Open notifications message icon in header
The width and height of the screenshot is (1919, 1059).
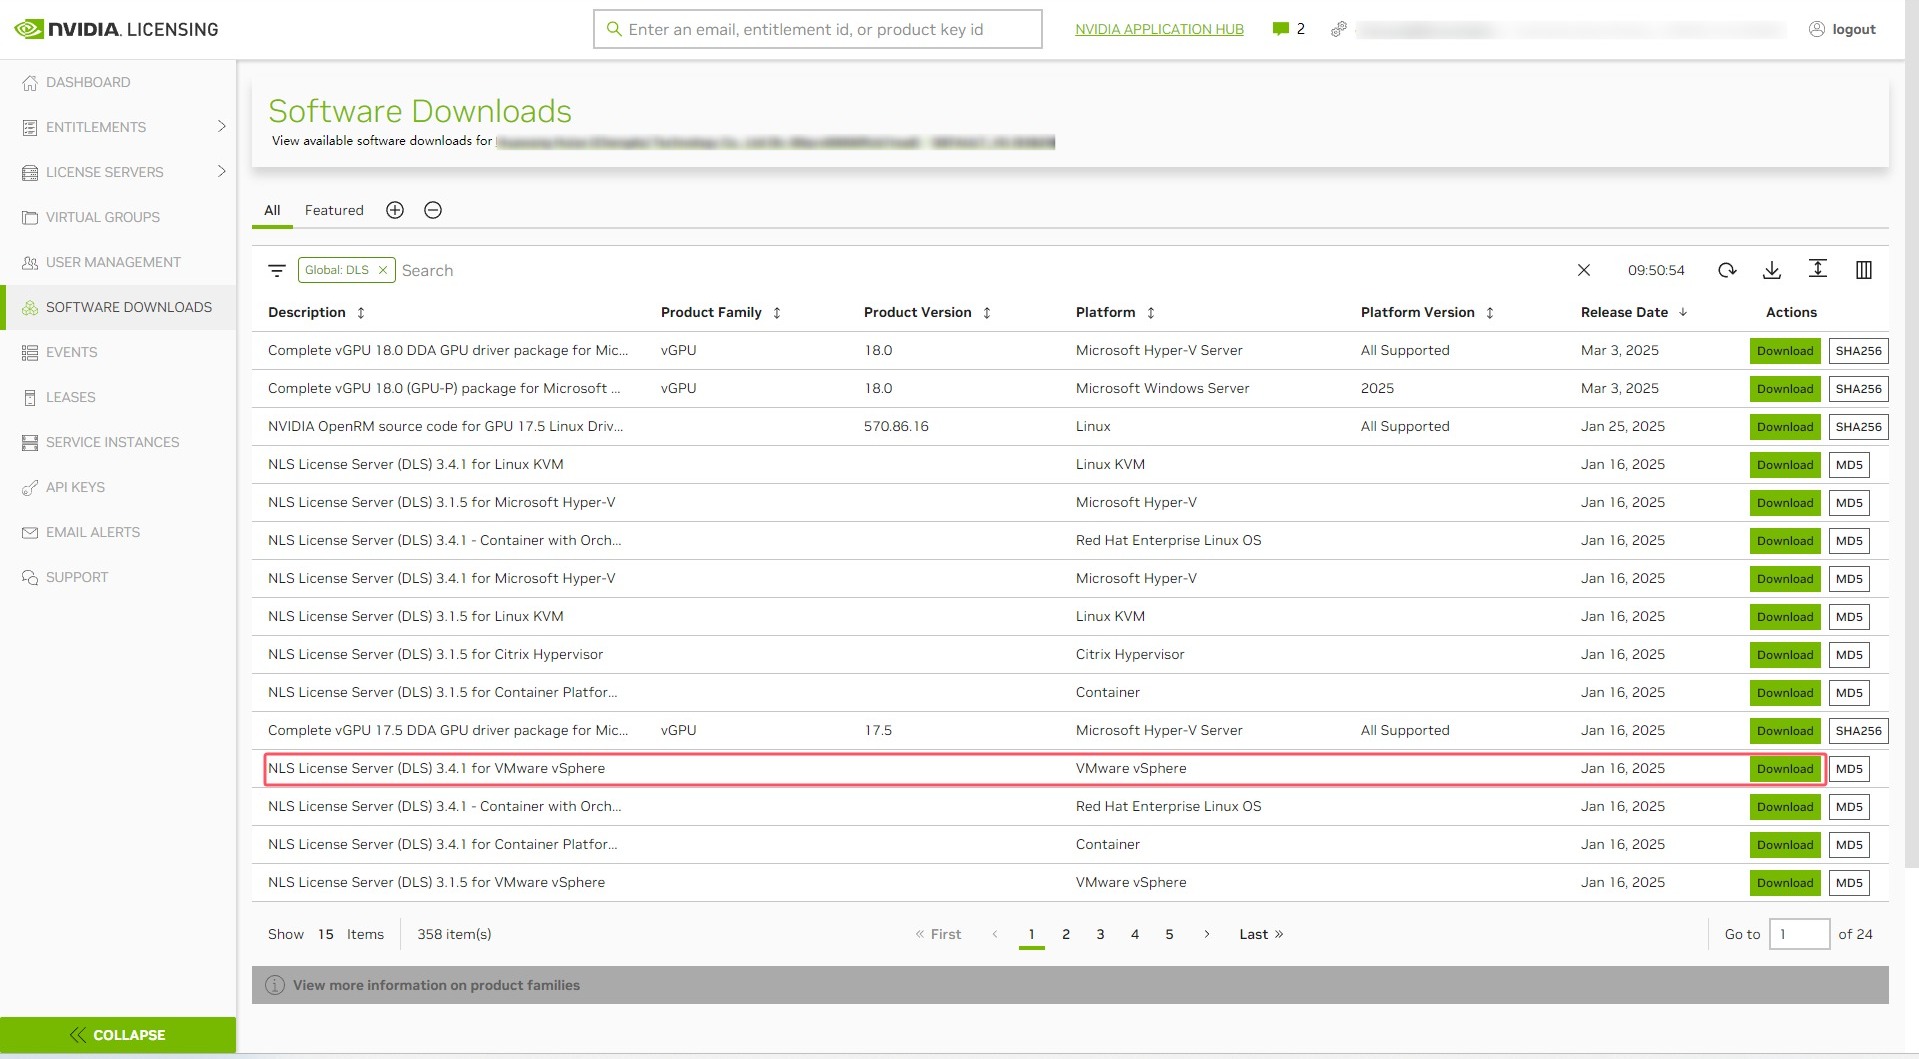pyautogui.click(x=1280, y=29)
